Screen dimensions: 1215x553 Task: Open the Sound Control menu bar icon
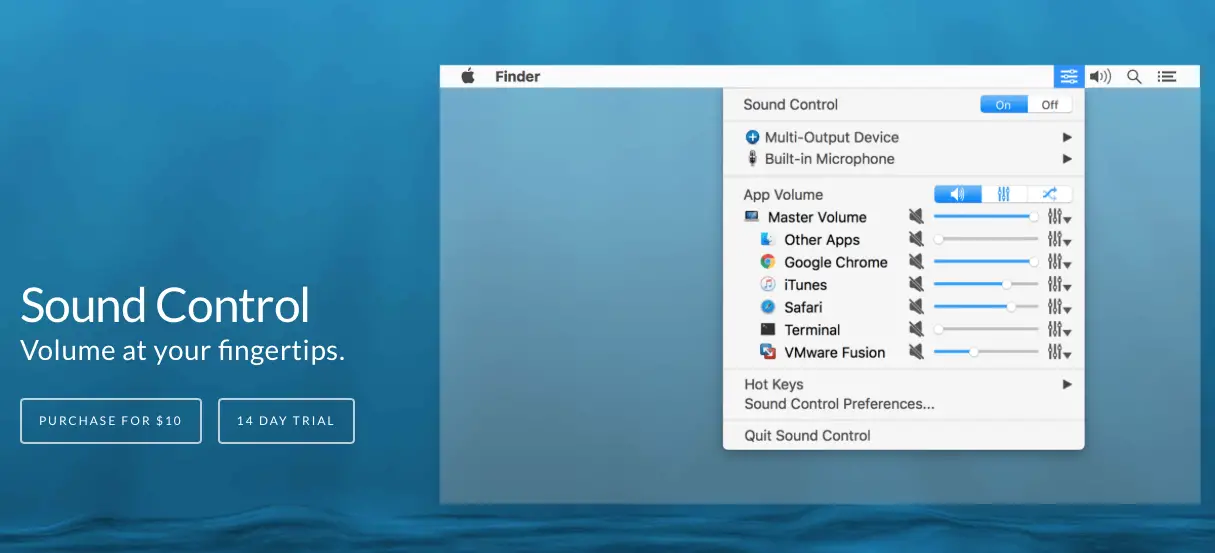pos(1069,76)
